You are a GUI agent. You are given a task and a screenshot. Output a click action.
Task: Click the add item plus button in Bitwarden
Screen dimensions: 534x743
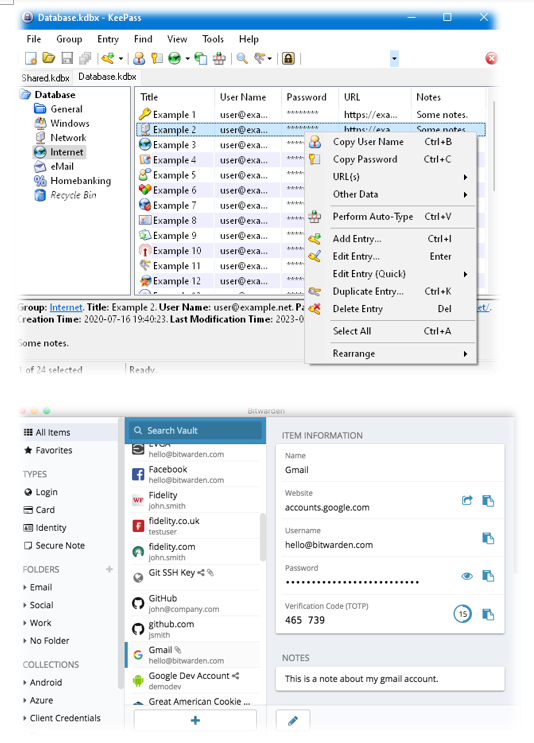(x=195, y=720)
